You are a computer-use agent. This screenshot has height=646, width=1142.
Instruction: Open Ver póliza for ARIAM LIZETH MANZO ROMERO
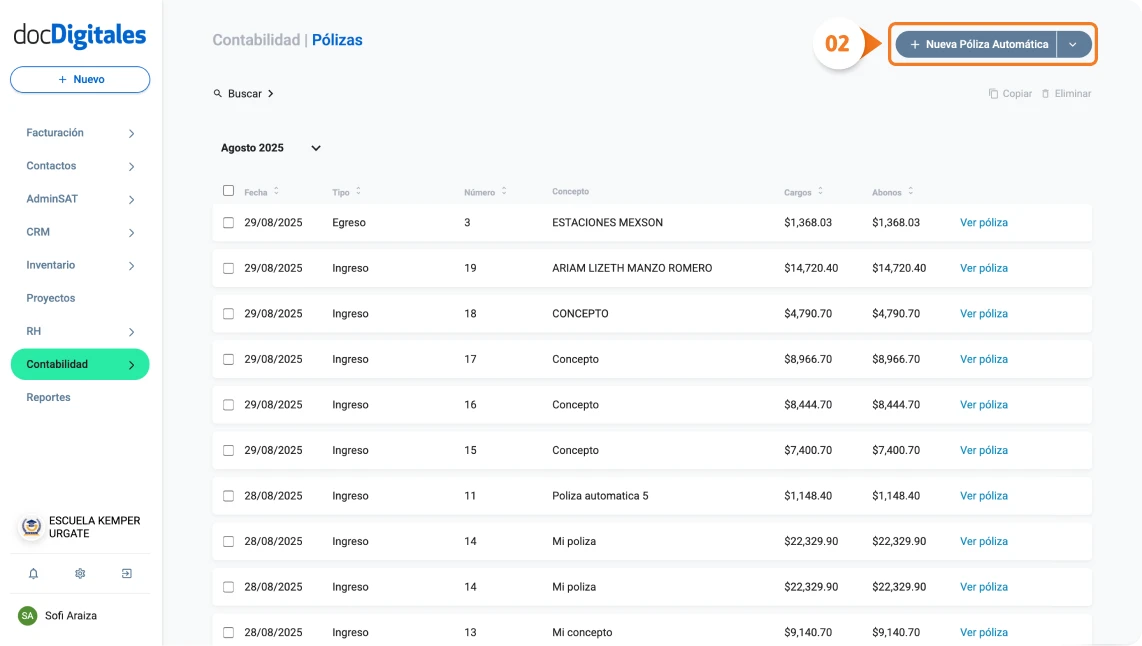983,268
